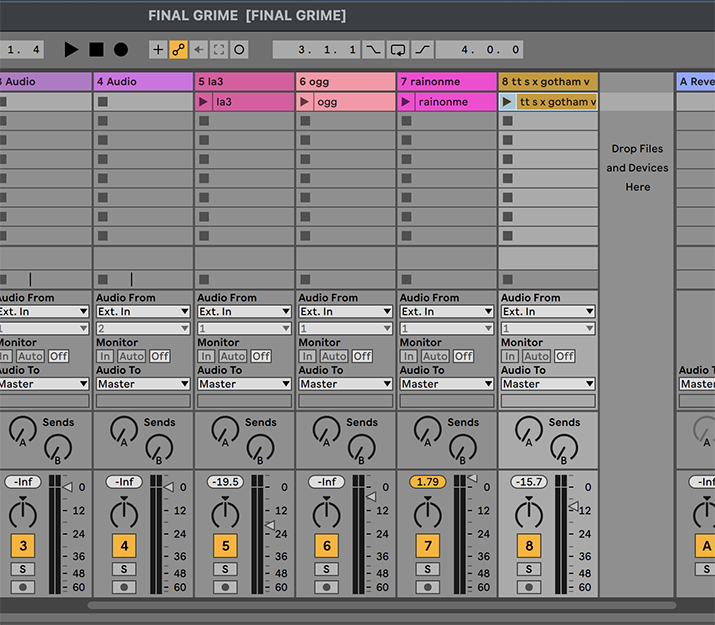
Task: Solo track 8 with S button
Action: click(529, 569)
